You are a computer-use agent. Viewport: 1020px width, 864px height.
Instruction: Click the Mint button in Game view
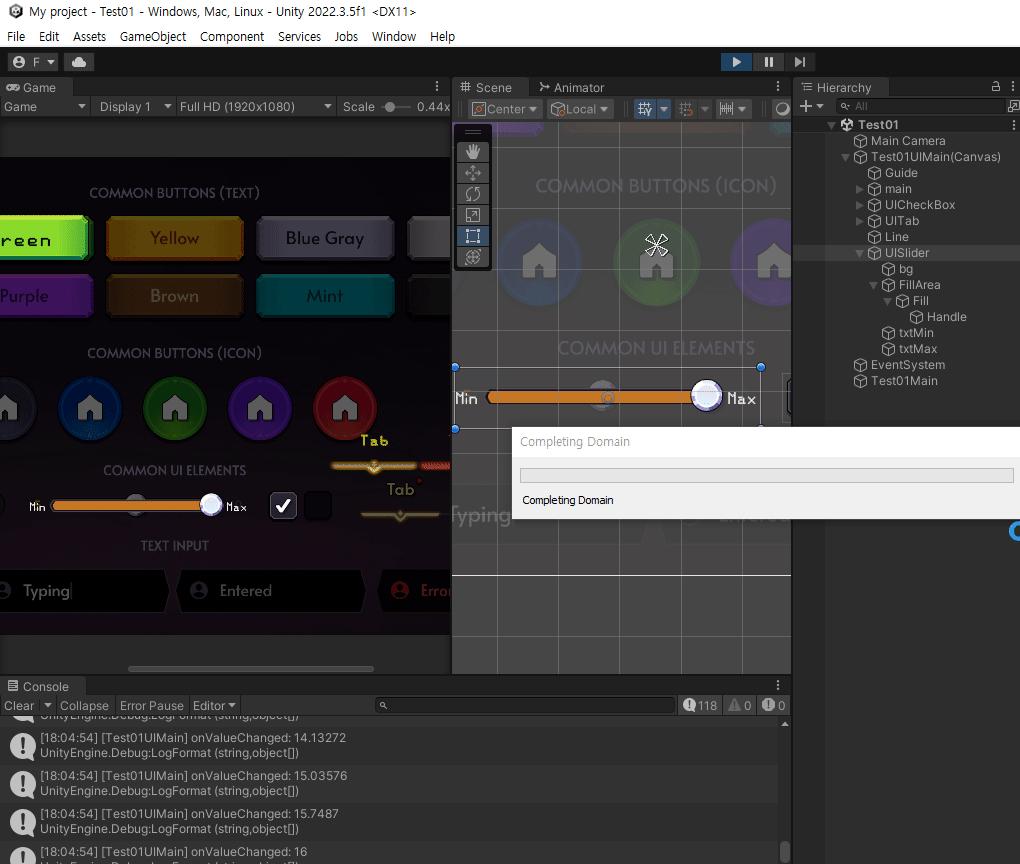pos(325,296)
